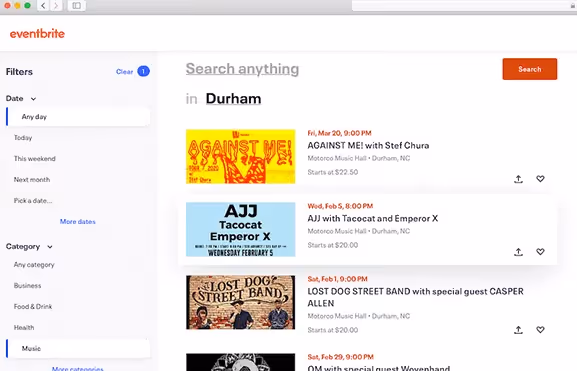Screen dimensions: 577x371
Task: Click venue text under AGAINST ME! event
Action: (359, 158)
